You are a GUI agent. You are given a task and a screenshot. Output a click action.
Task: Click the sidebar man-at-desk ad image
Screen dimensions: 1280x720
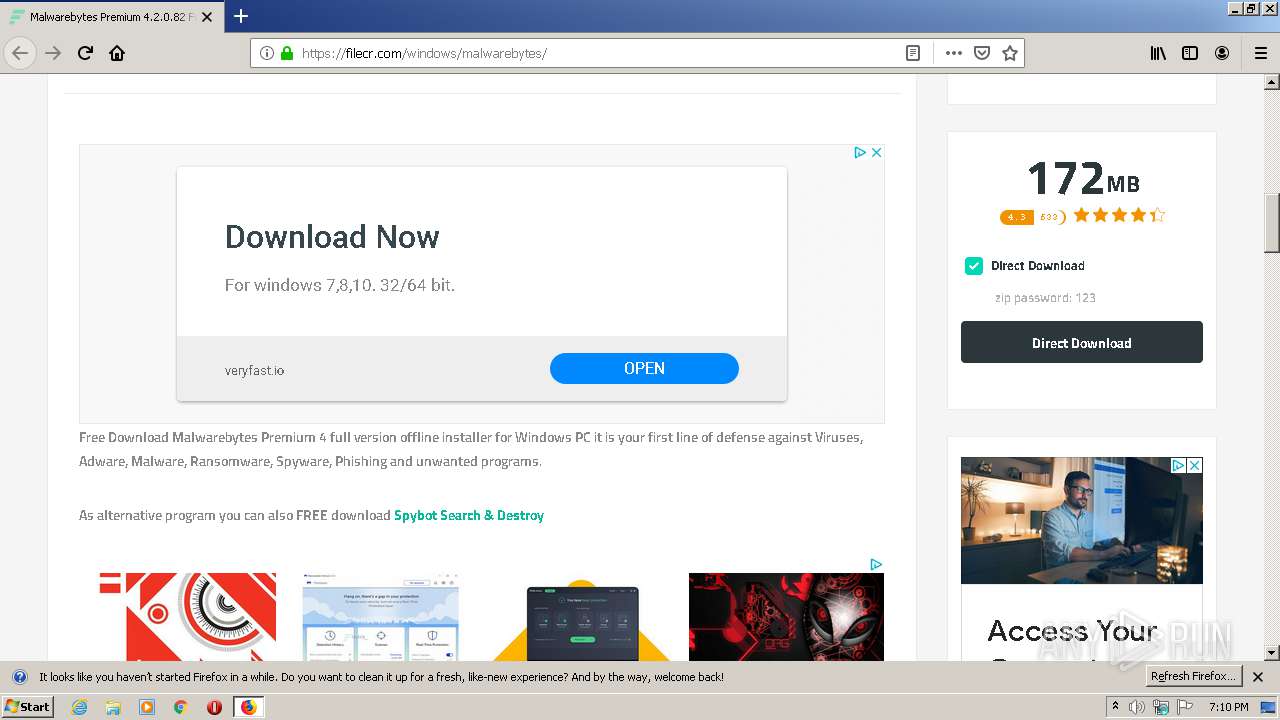(x=1082, y=520)
